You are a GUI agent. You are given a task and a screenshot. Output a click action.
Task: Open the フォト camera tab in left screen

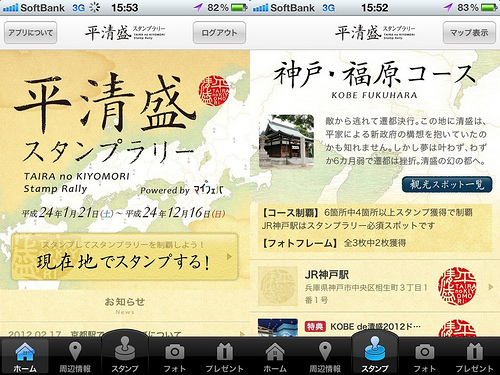pos(175,356)
